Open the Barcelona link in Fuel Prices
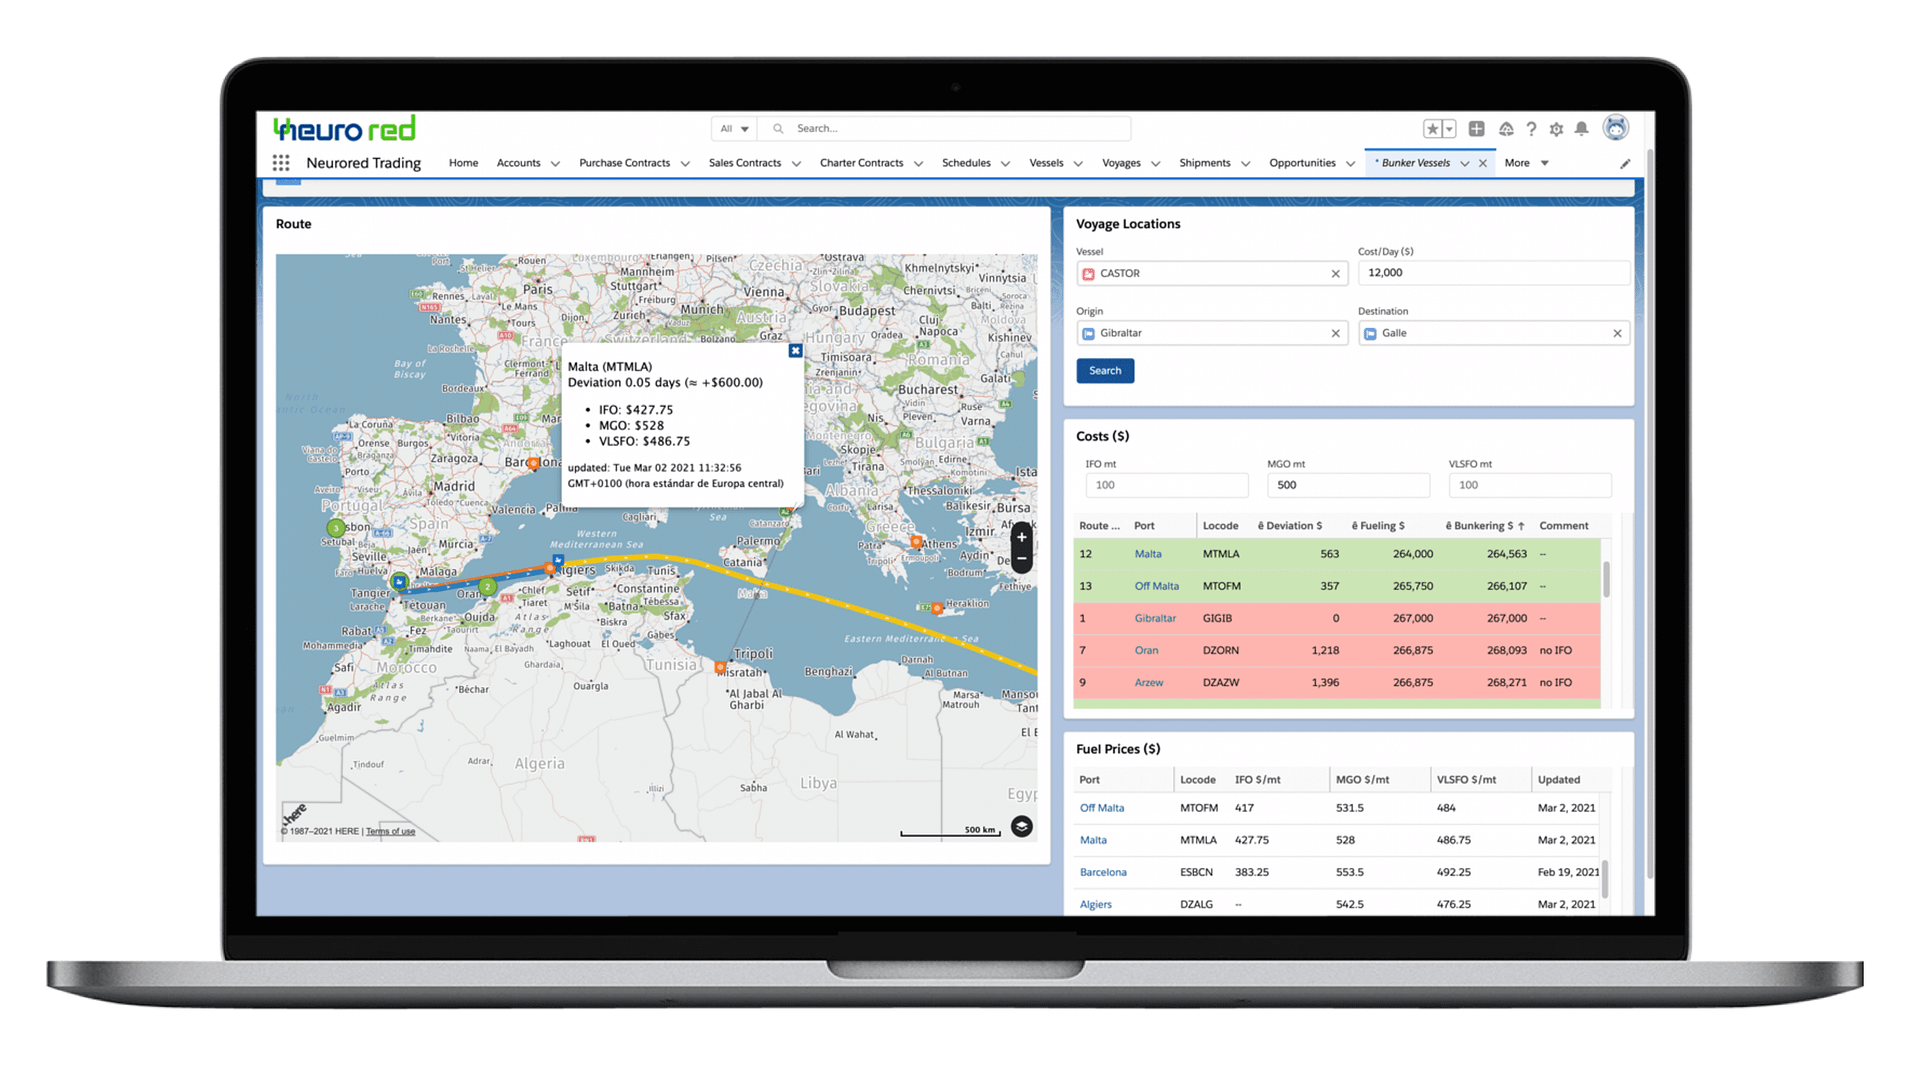Screen dimensions: 1920x1072 (1103, 872)
